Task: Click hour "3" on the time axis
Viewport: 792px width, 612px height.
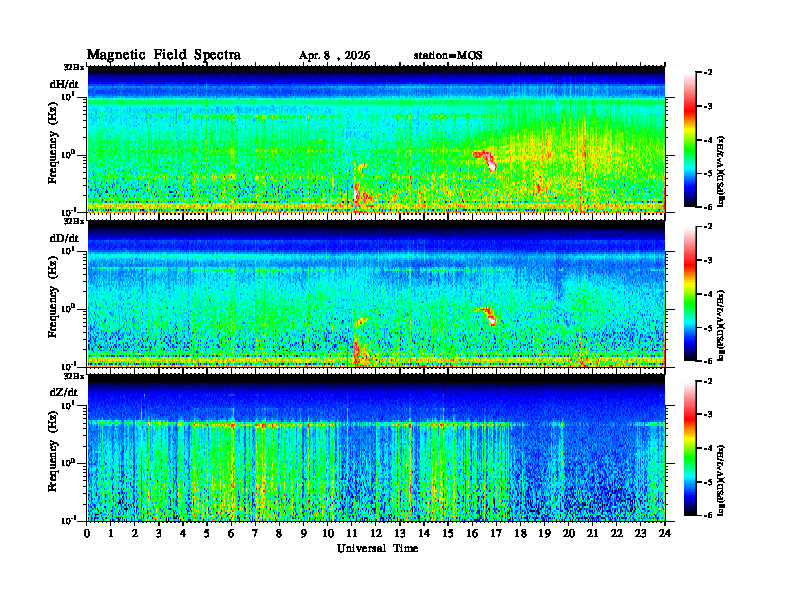Action: click(159, 534)
